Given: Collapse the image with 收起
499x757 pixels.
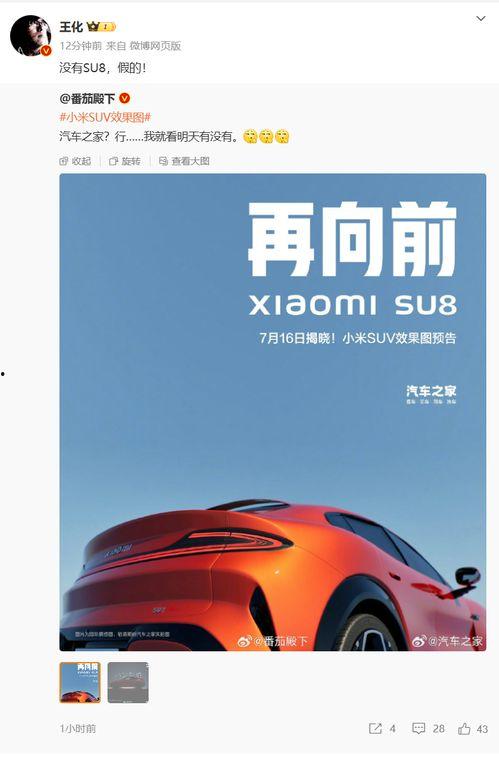Looking at the screenshot, I should [75, 161].
